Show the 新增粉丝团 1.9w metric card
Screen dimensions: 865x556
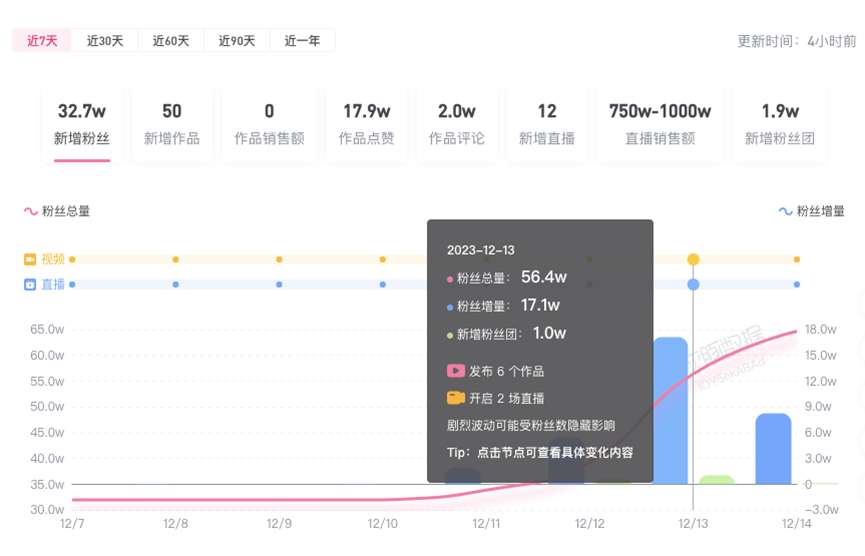pos(779,124)
